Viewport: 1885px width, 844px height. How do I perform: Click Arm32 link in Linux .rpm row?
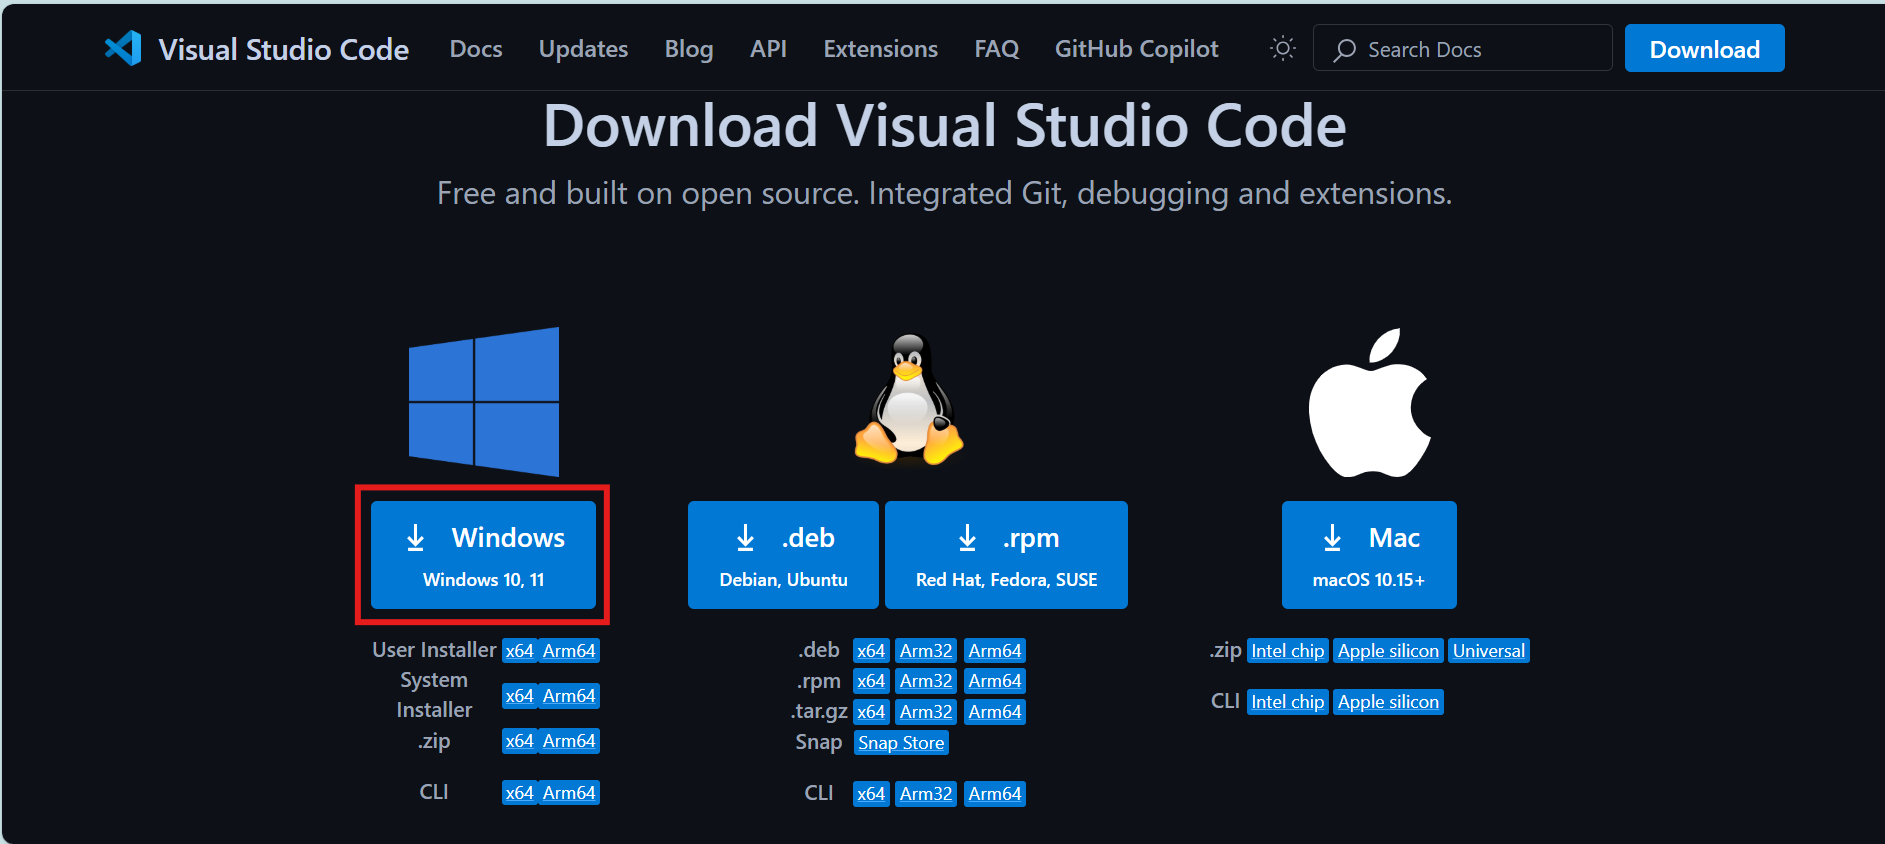pos(926,681)
